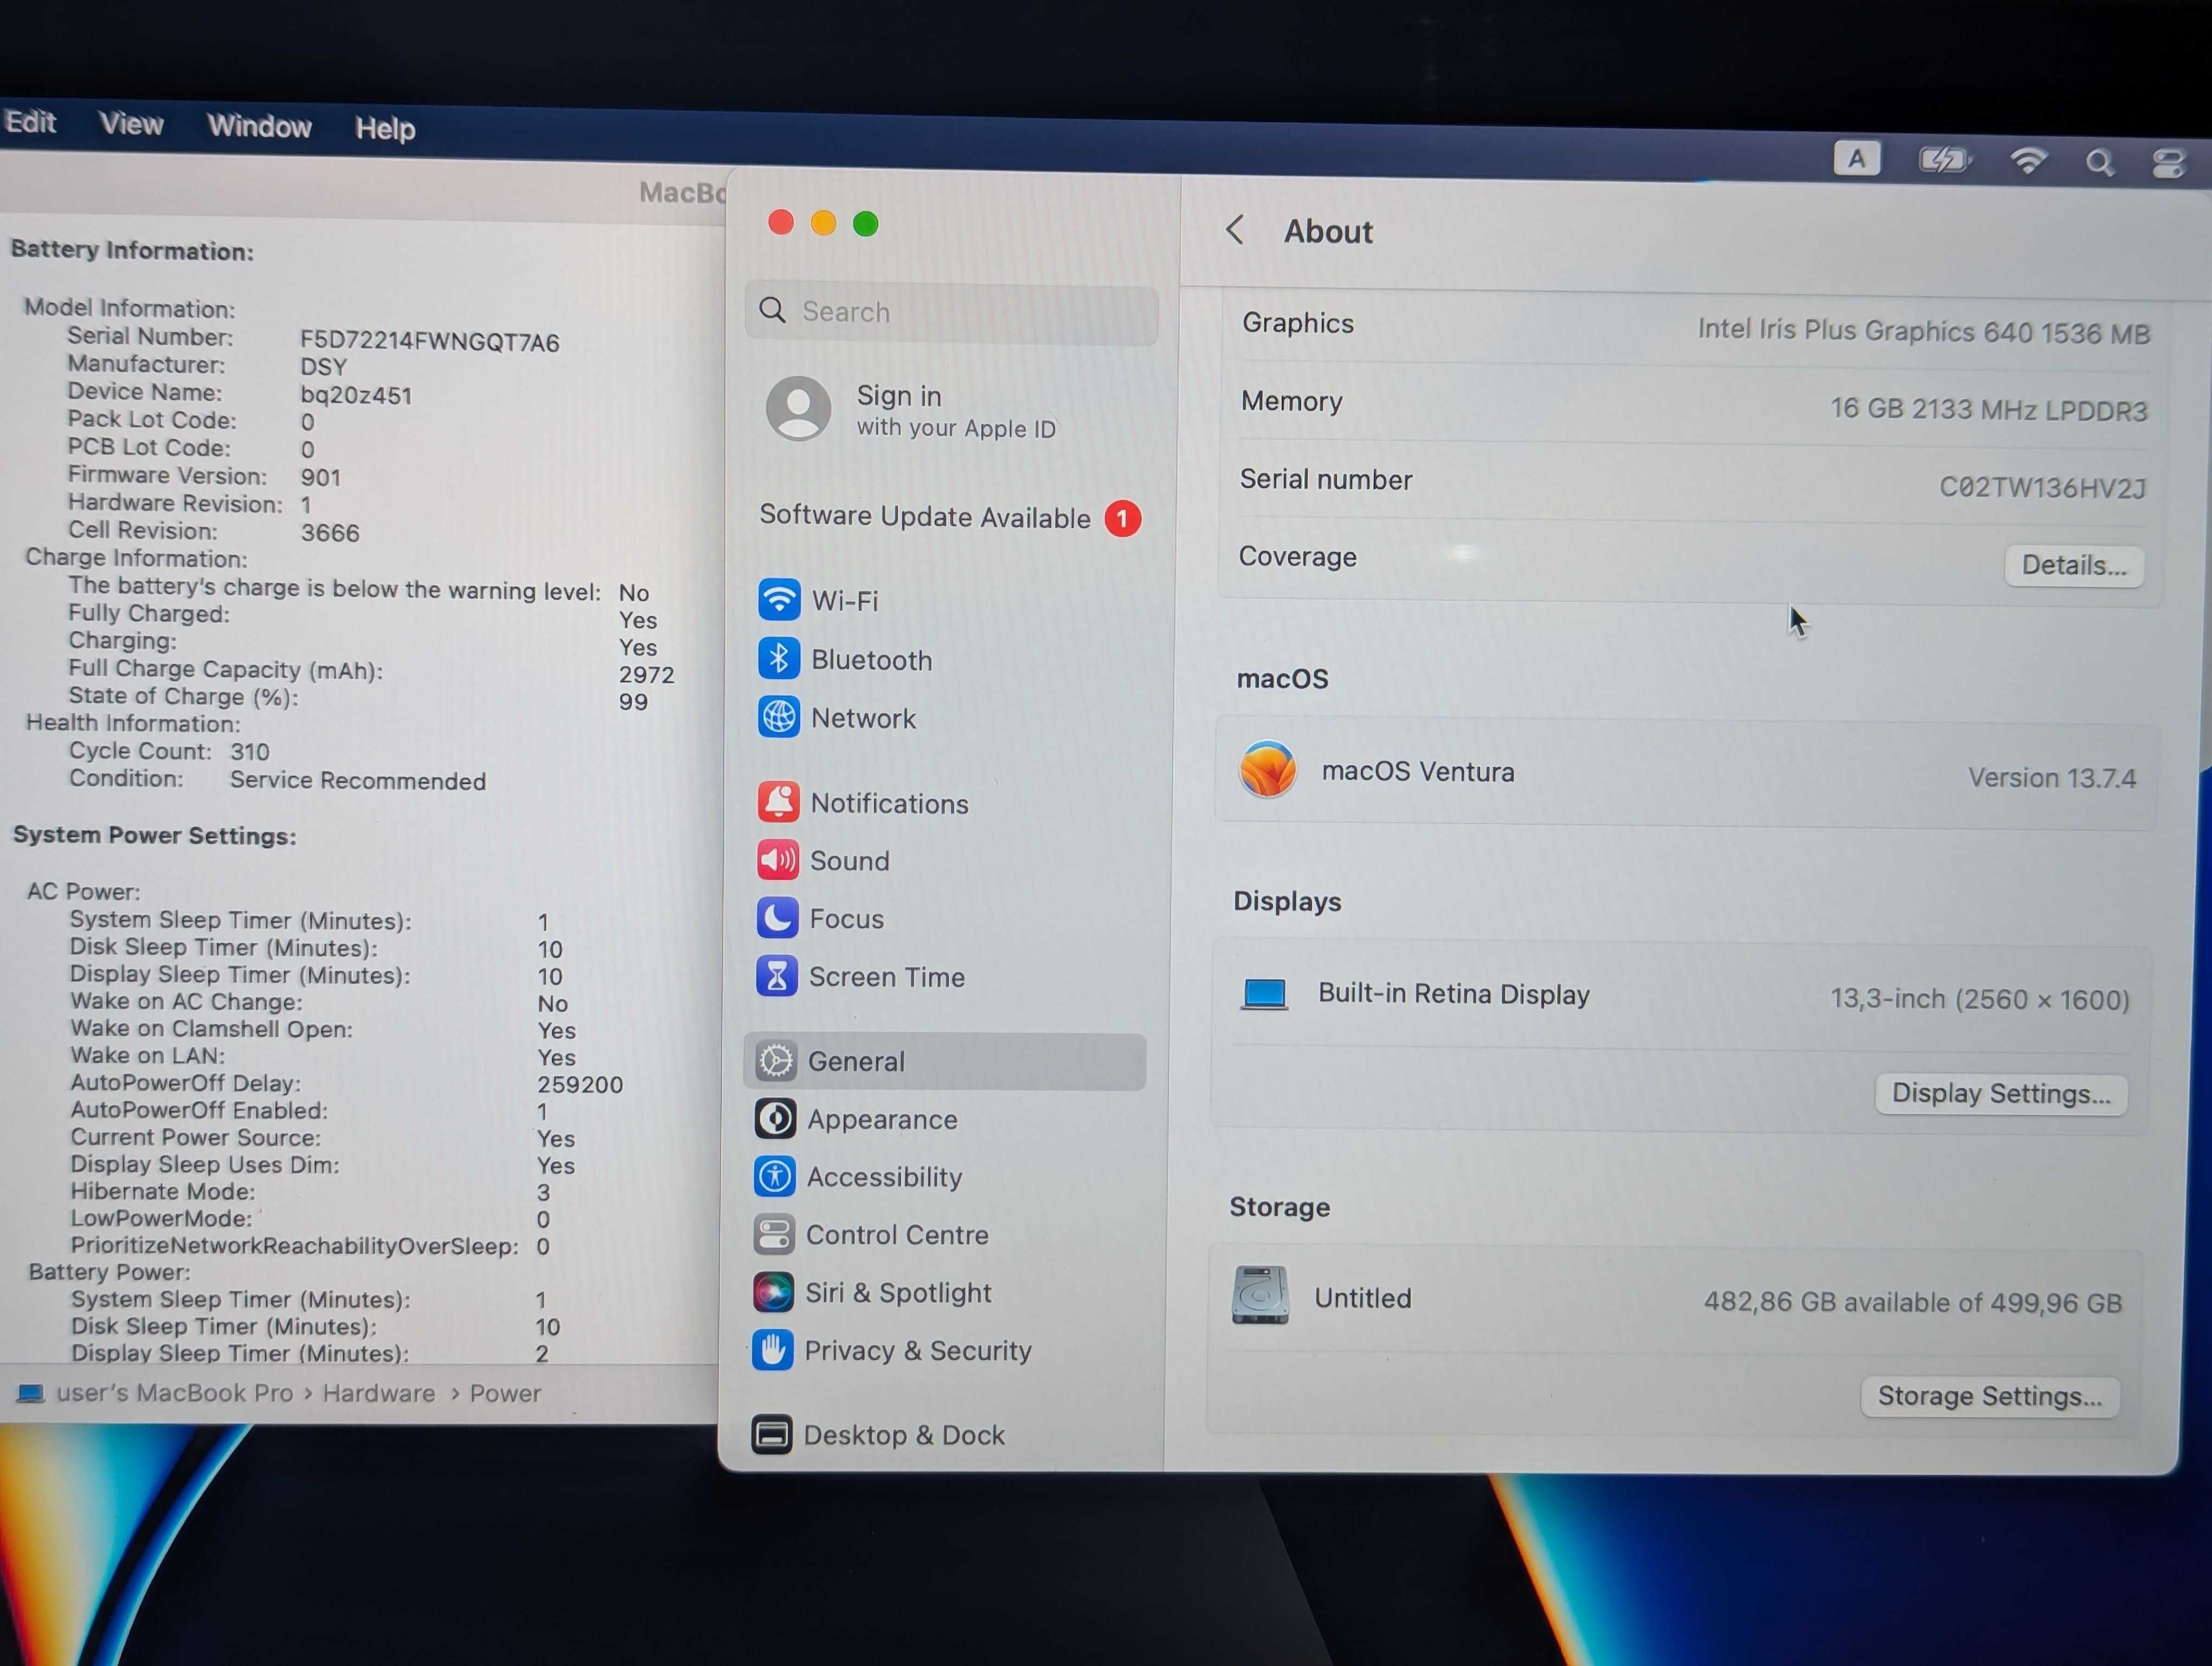This screenshot has height=1666, width=2212.
Task: Open Notifications settings in sidebar
Action: point(863,802)
